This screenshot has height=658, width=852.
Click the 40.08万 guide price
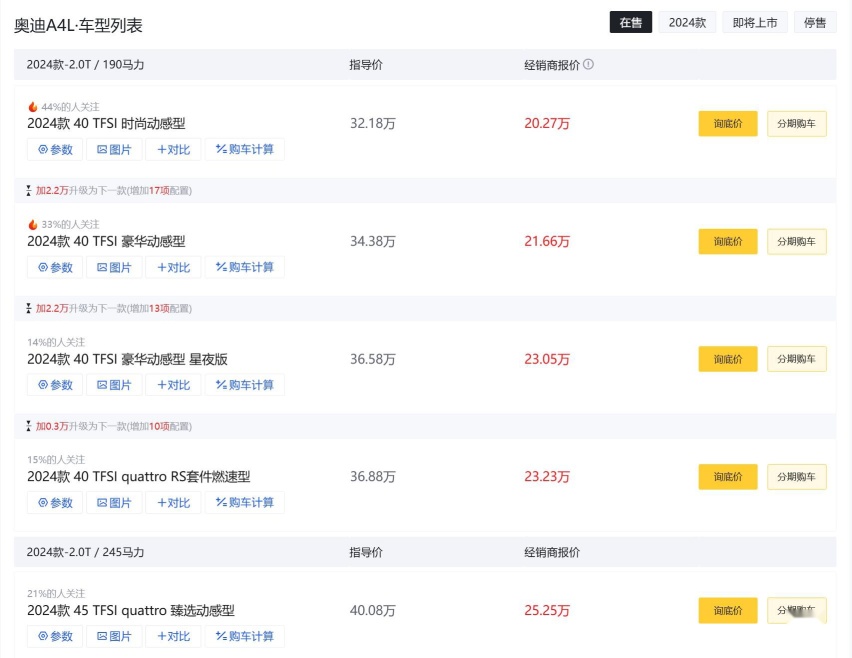(x=373, y=610)
